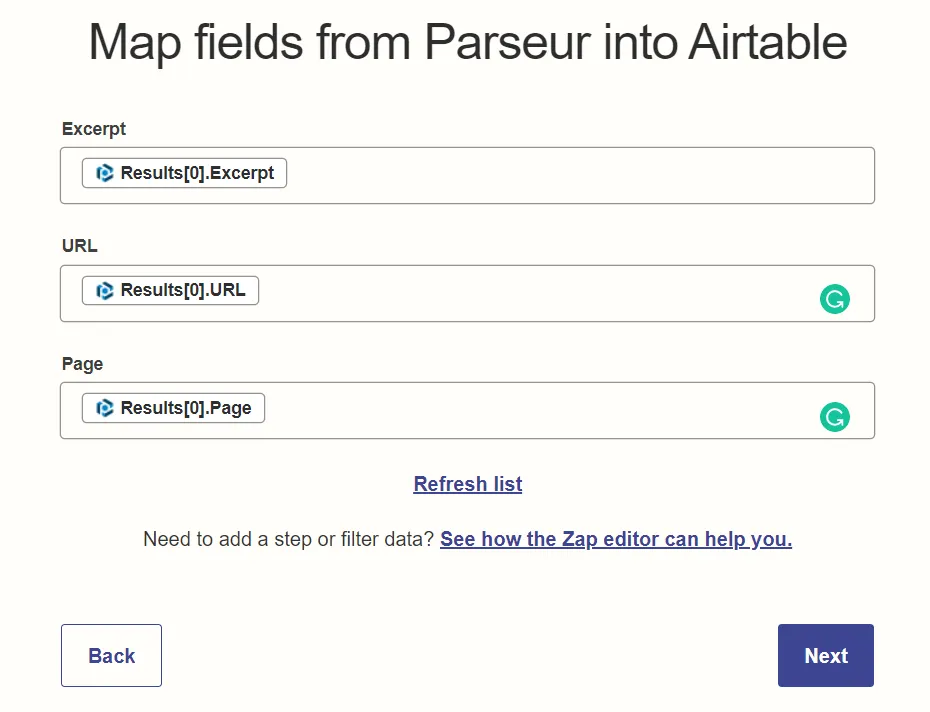The width and height of the screenshot is (930, 712).
Task: Click the Grammarly icon in the Page field
Action: click(x=835, y=417)
